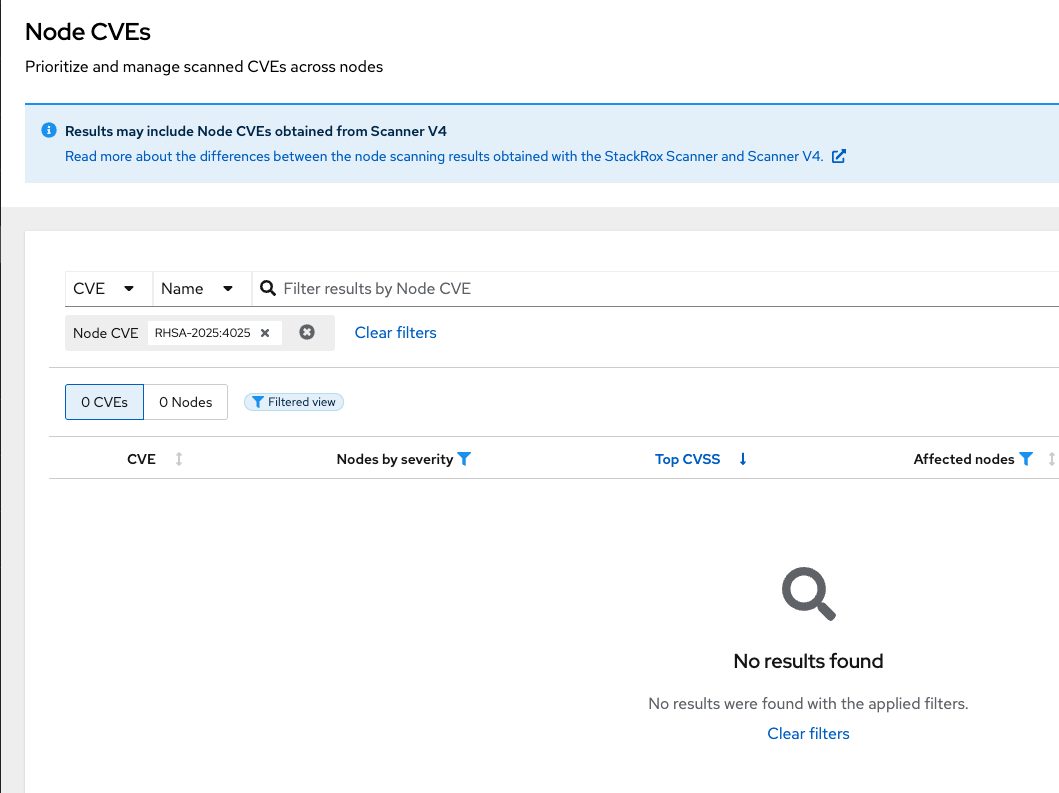Click the Nodes by severity column header

click(395, 459)
